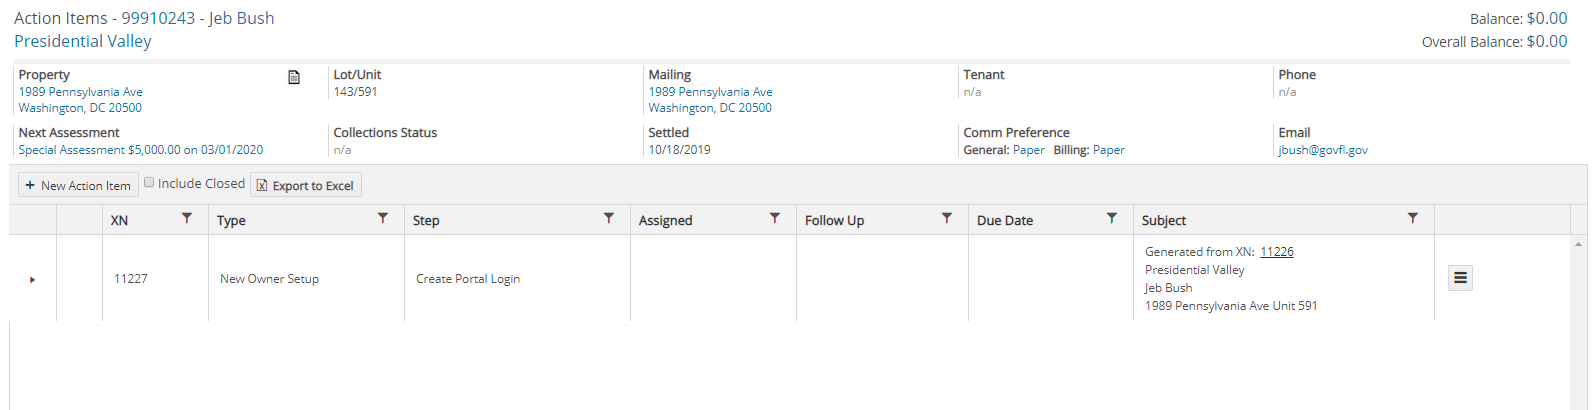Image resolution: width=1595 pixels, height=410 pixels.
Task: Open the XN column filter icon
Action: point(187,218)
